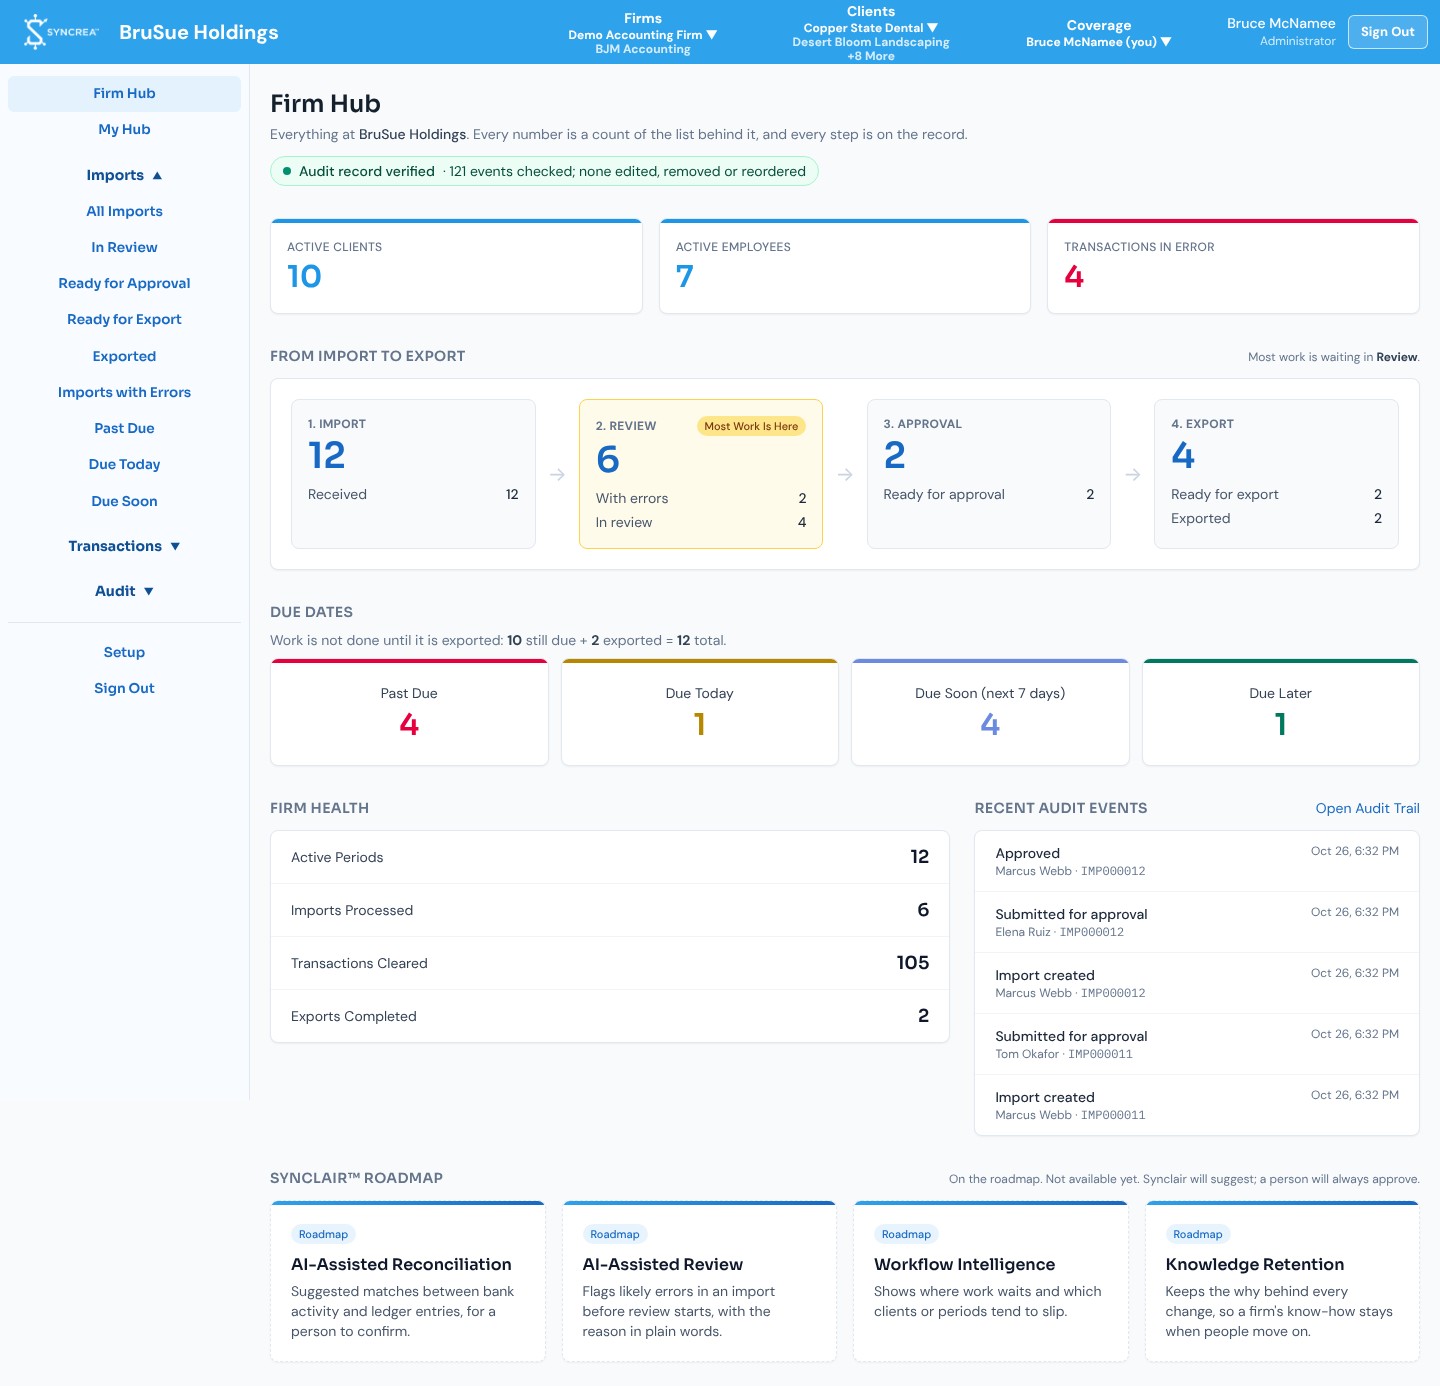1440x1386 pixels.
Task: Select Exported in sidebar
Action: pos(124,356)
